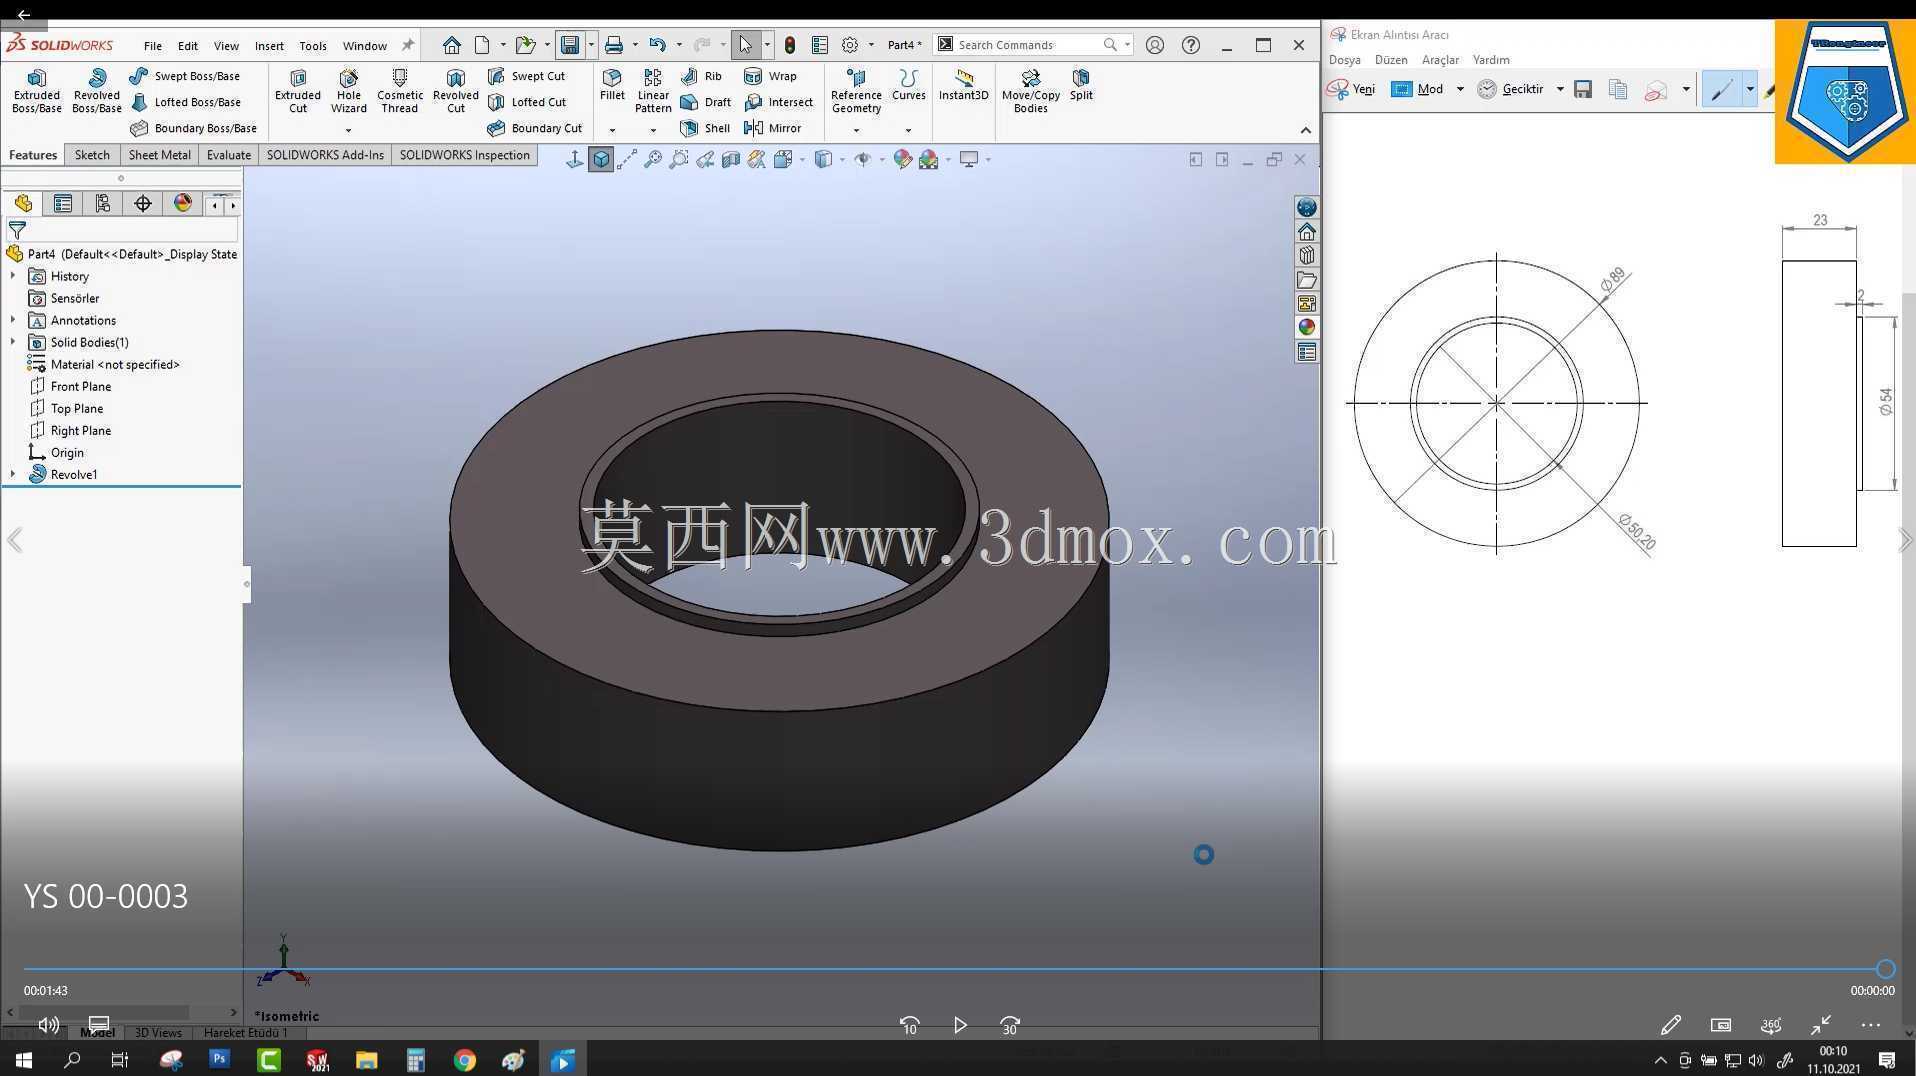This screenshot has height=1076, width=1916.
Task: Pick the Cosmetic Thread tool
Action: [399, 91]
